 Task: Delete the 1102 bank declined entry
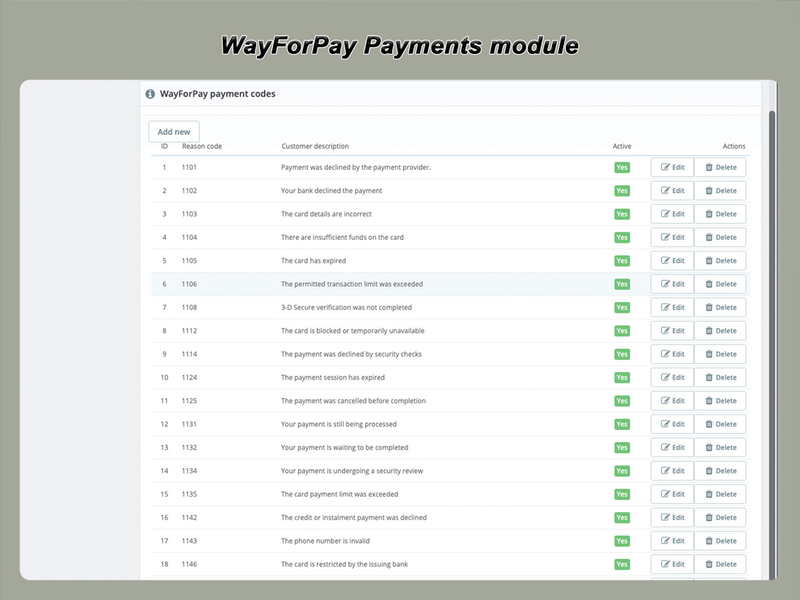720,191
